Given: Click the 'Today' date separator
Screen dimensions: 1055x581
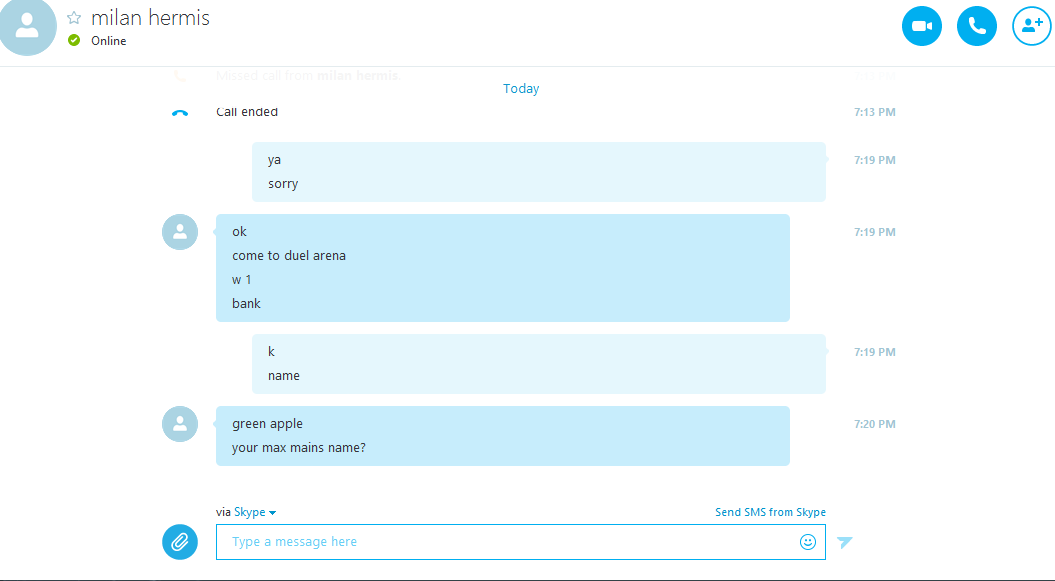Looking at the screenshot, I should click(x=521, y=89).
